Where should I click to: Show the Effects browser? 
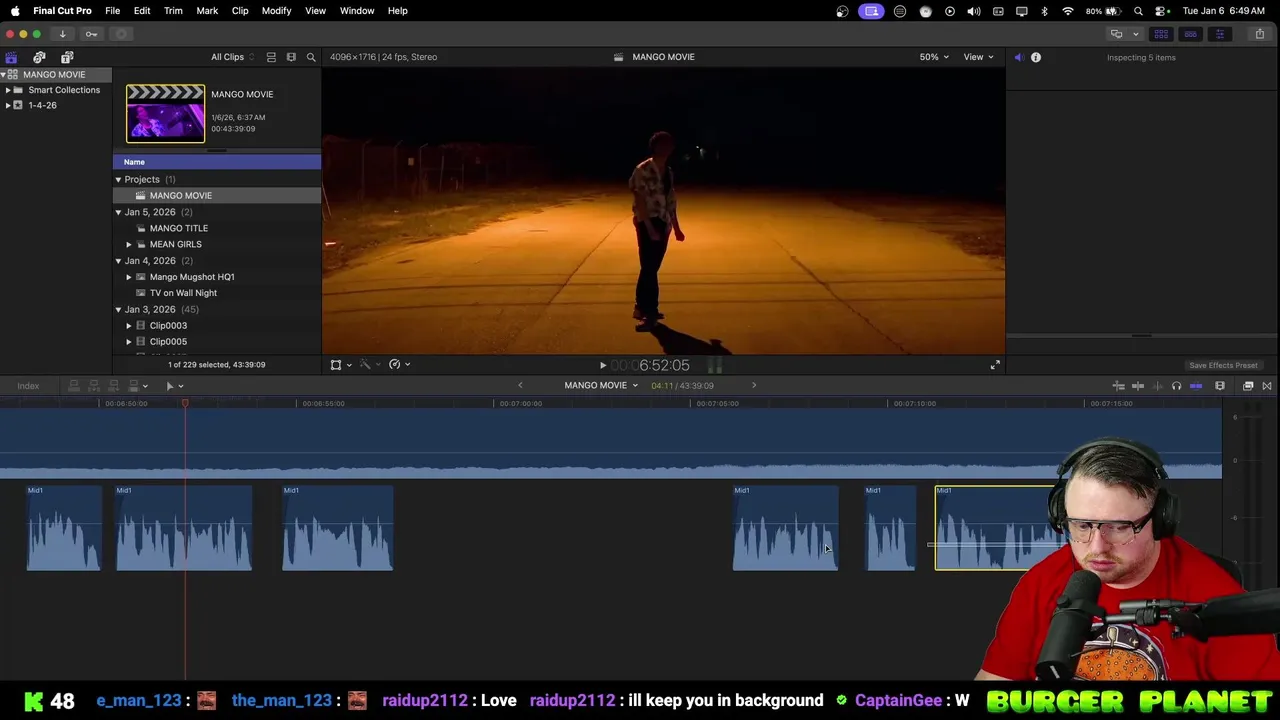click(x=1248, y=386)
